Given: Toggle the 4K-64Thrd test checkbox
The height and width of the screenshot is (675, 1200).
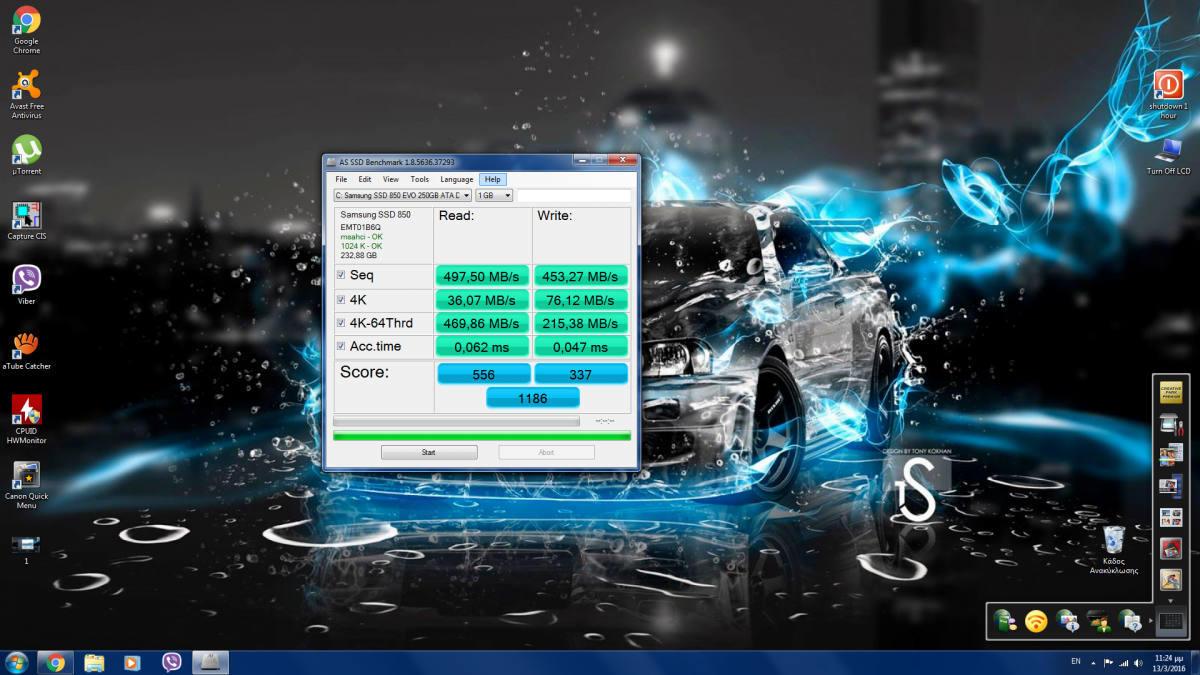Looking at the screenshot, I should (x=341, y=323).
